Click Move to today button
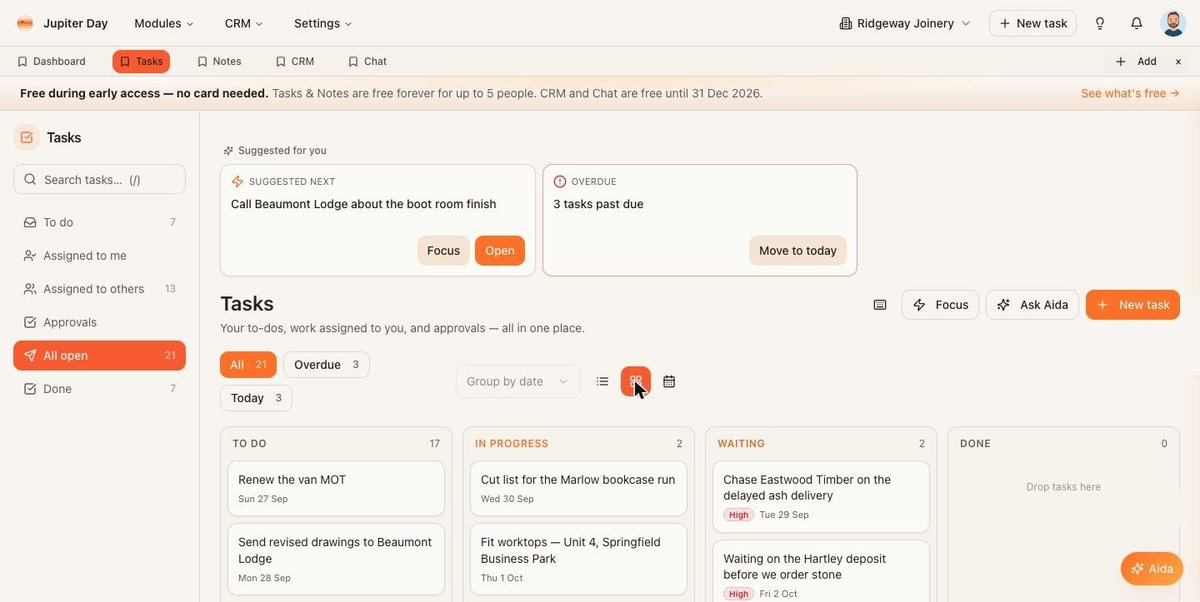The height and width of the screenshot is (602, 1200). [x=798, y=251]
